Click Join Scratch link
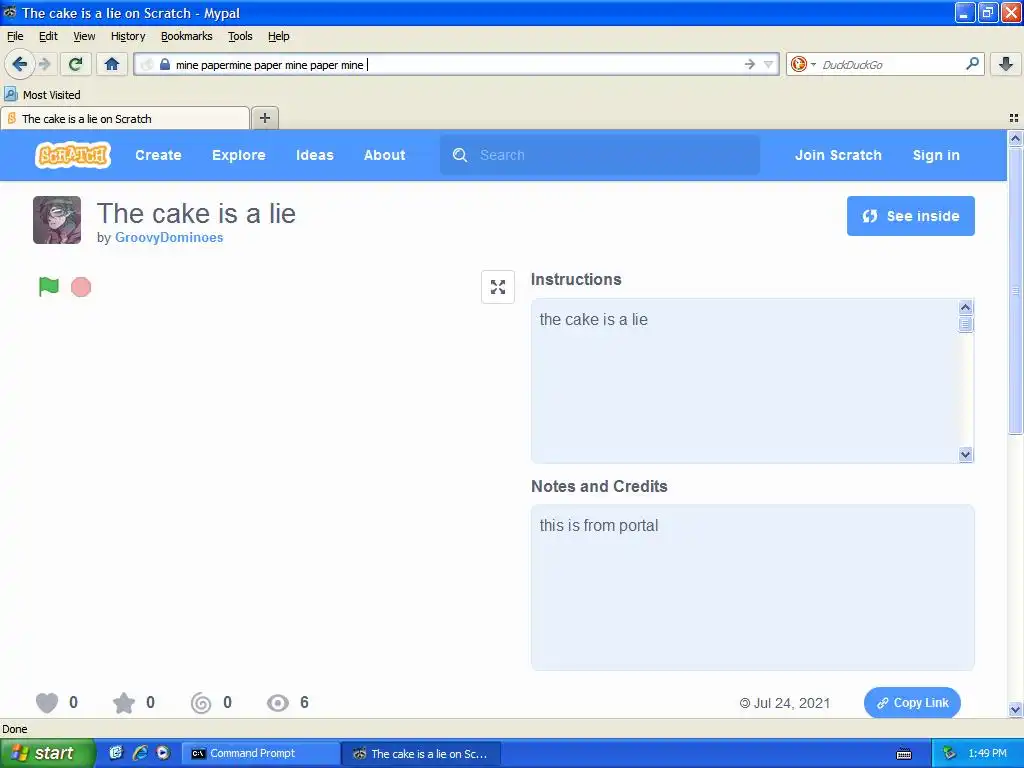This screenshot has width=1024, height=768. (839, 155)
